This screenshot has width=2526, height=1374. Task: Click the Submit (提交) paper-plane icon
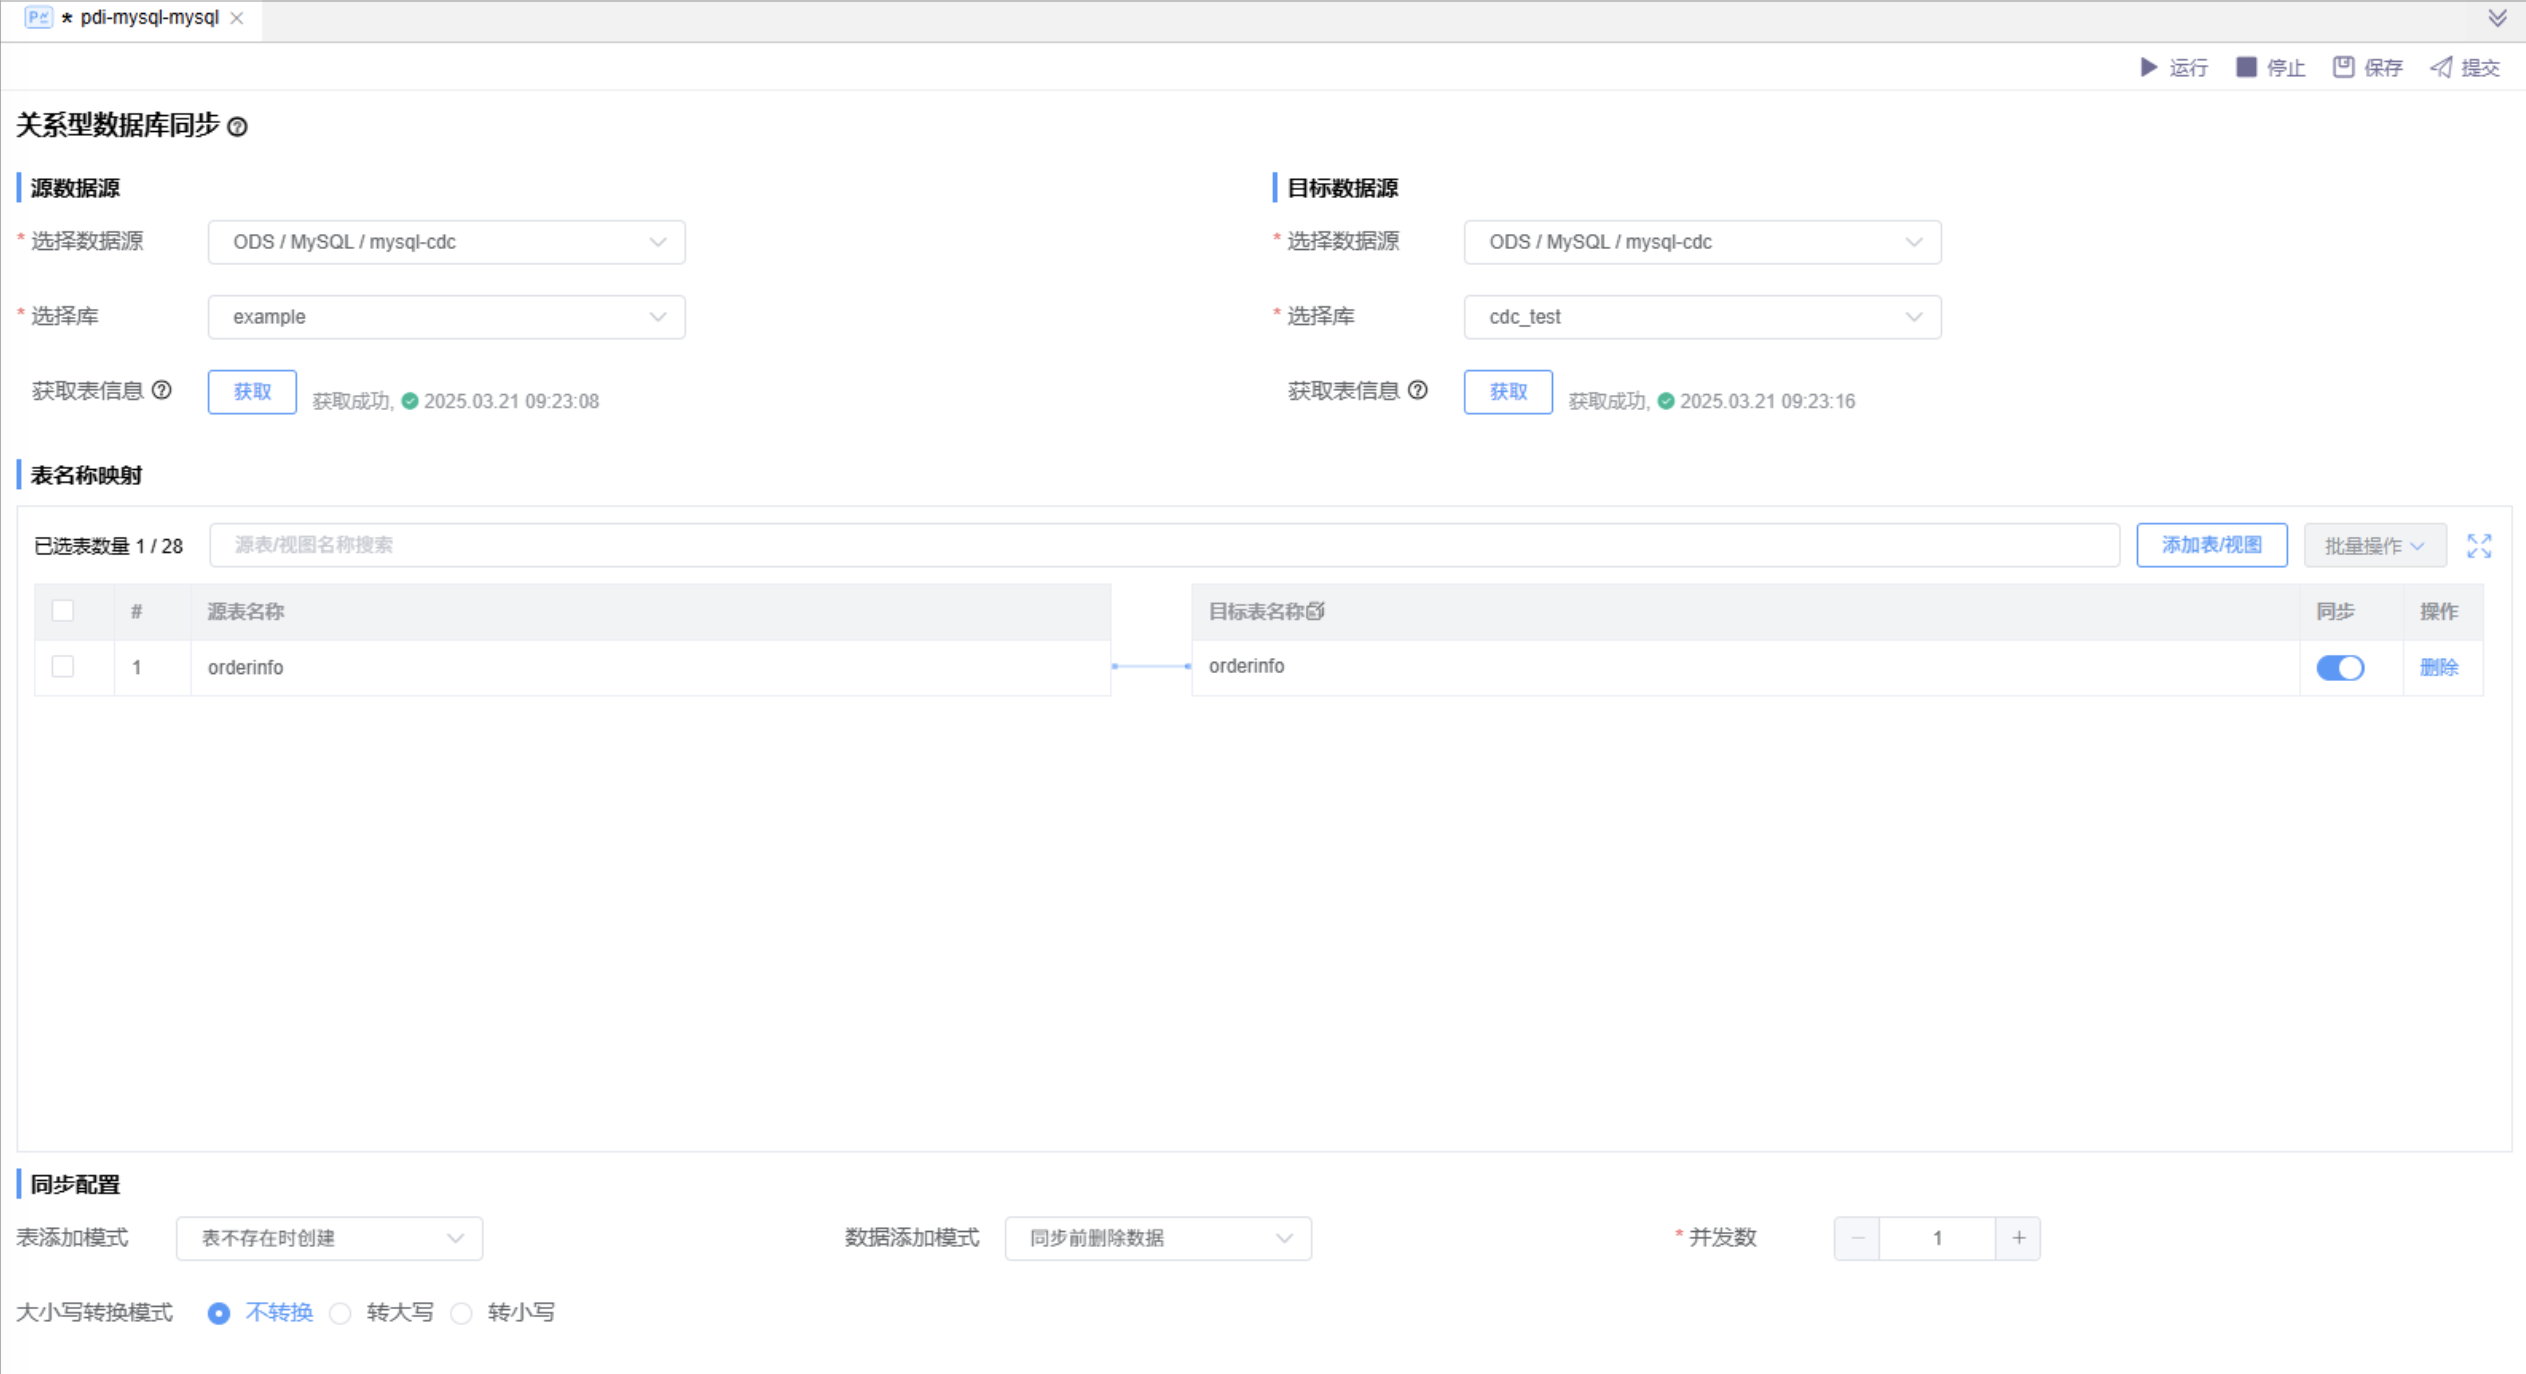(x=2441, y=67)
